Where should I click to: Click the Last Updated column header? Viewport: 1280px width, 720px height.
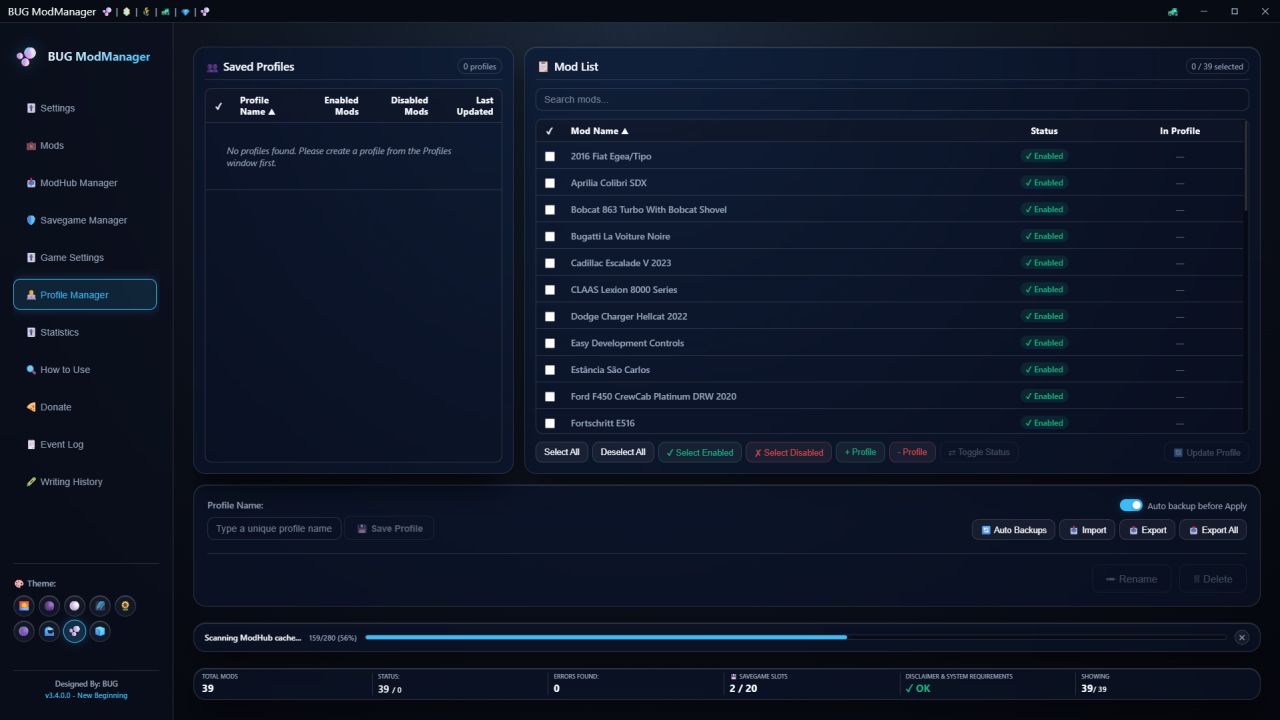[x=475, y=106]
